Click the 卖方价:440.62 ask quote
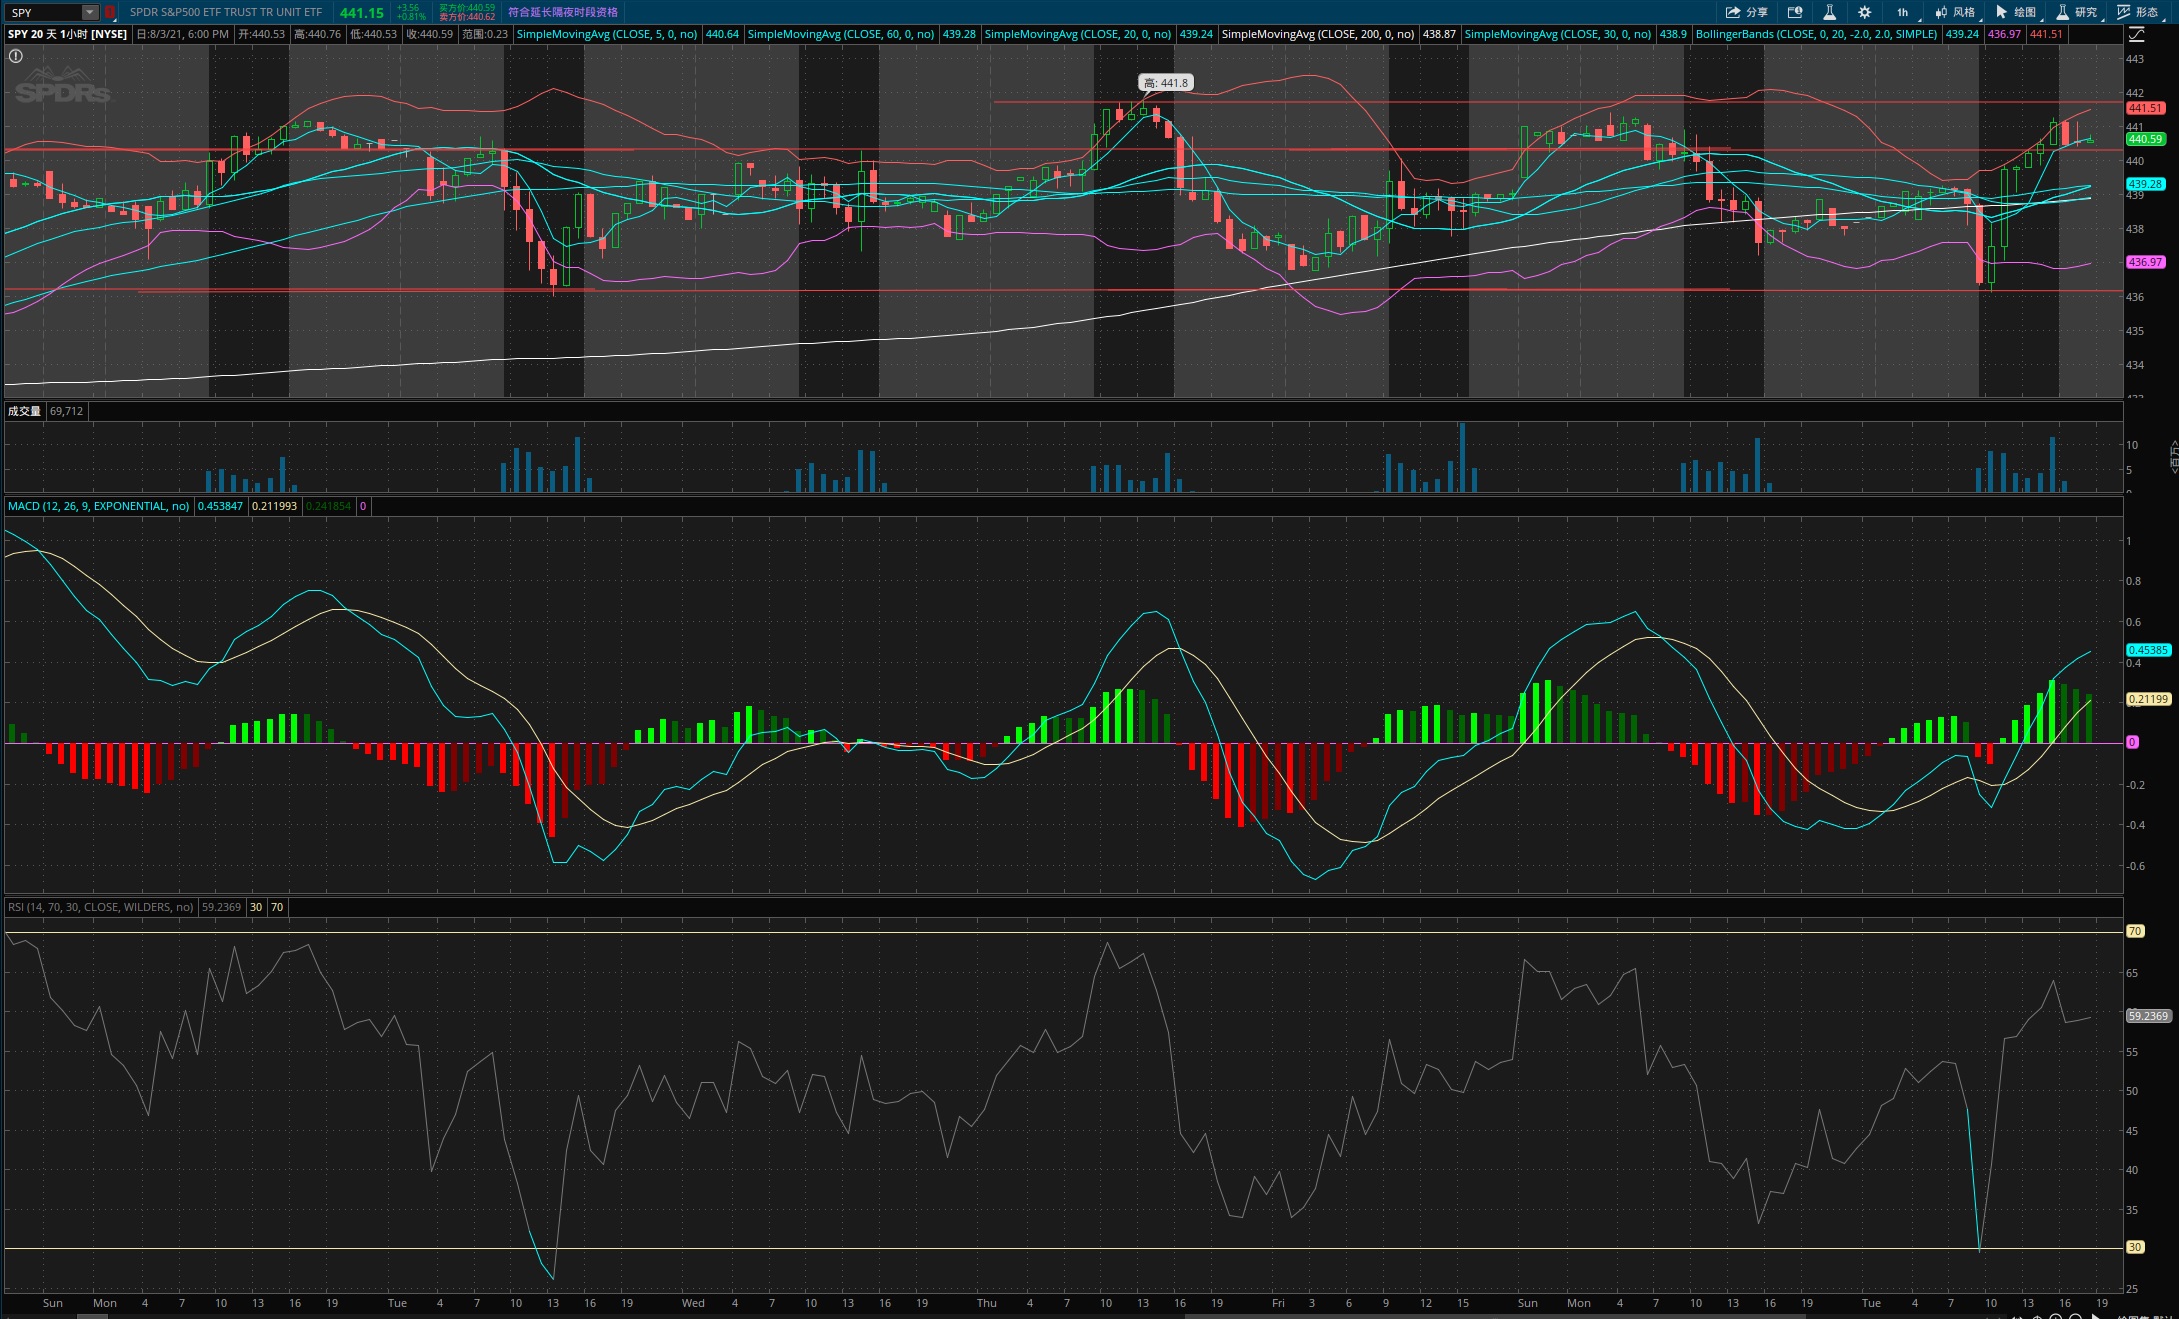 point(467,17)
